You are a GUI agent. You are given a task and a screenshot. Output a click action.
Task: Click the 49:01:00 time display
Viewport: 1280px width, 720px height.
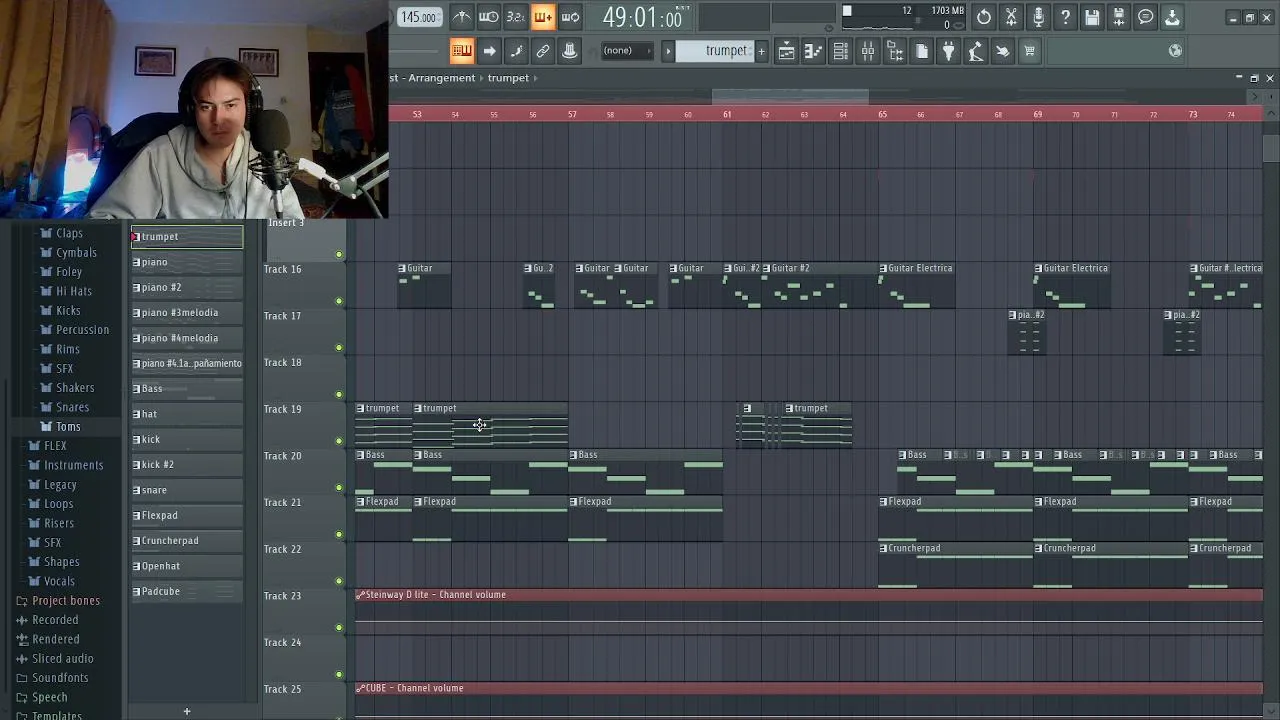(x=643, y=17)
